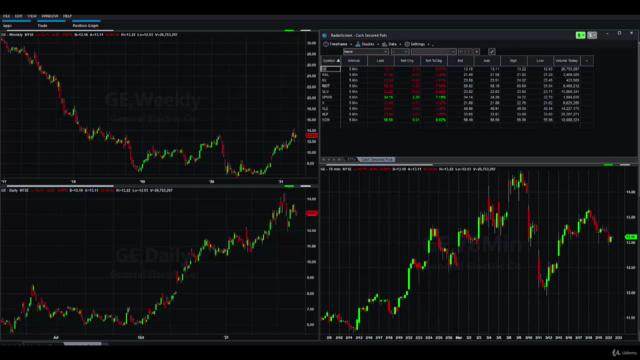Sort by the Interval column header
The image size is (640, 360).
tap(353, 61)
